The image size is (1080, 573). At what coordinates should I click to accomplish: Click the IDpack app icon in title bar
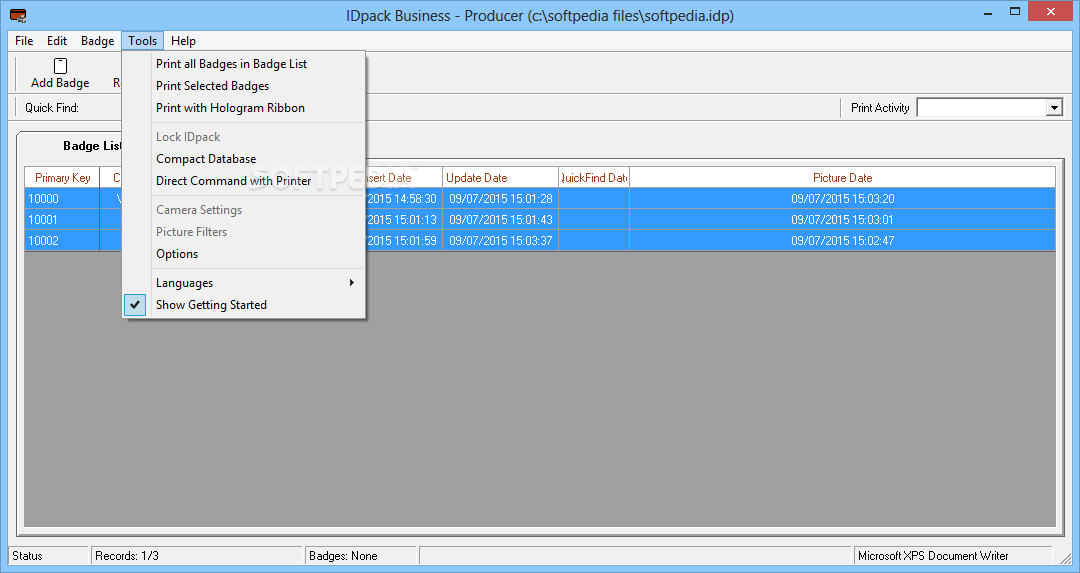[x=18, y=15]
